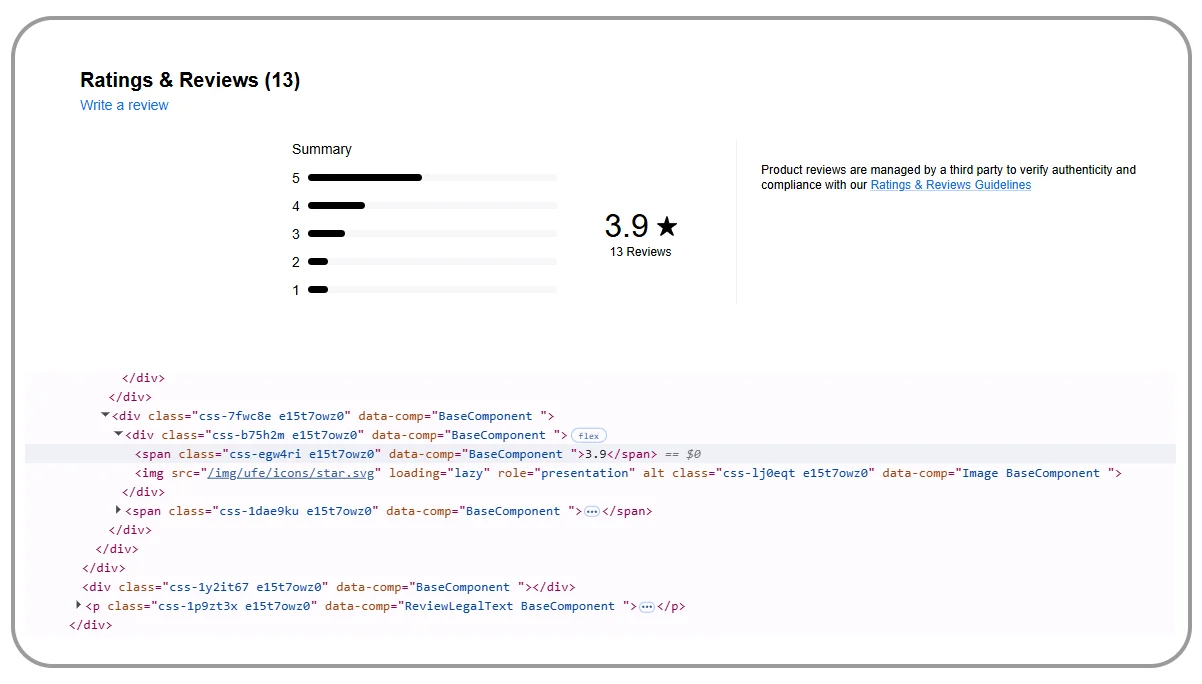The height and width of the screenshot is (684, 1202).
Task: Click the 13 Reviews text under the rating
Action: tap(640, 252)
